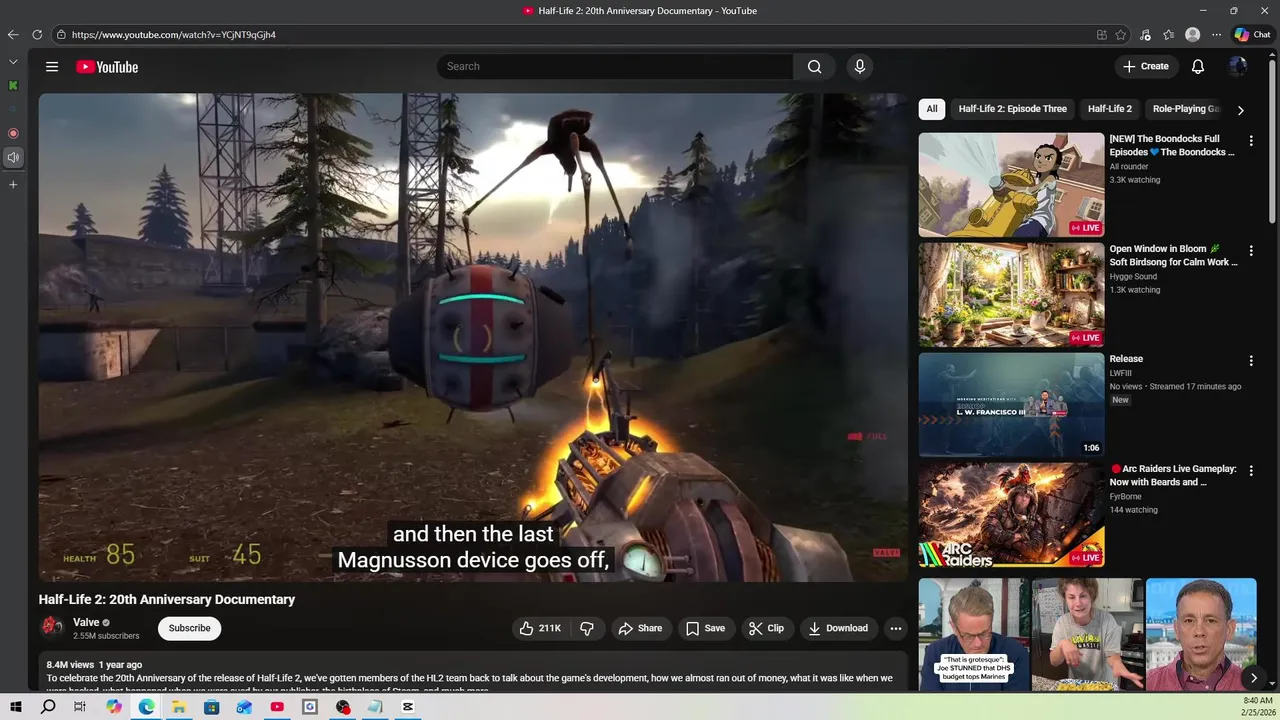Subscribe to the Valve channel
The image size is (1280, 720).
189,628
